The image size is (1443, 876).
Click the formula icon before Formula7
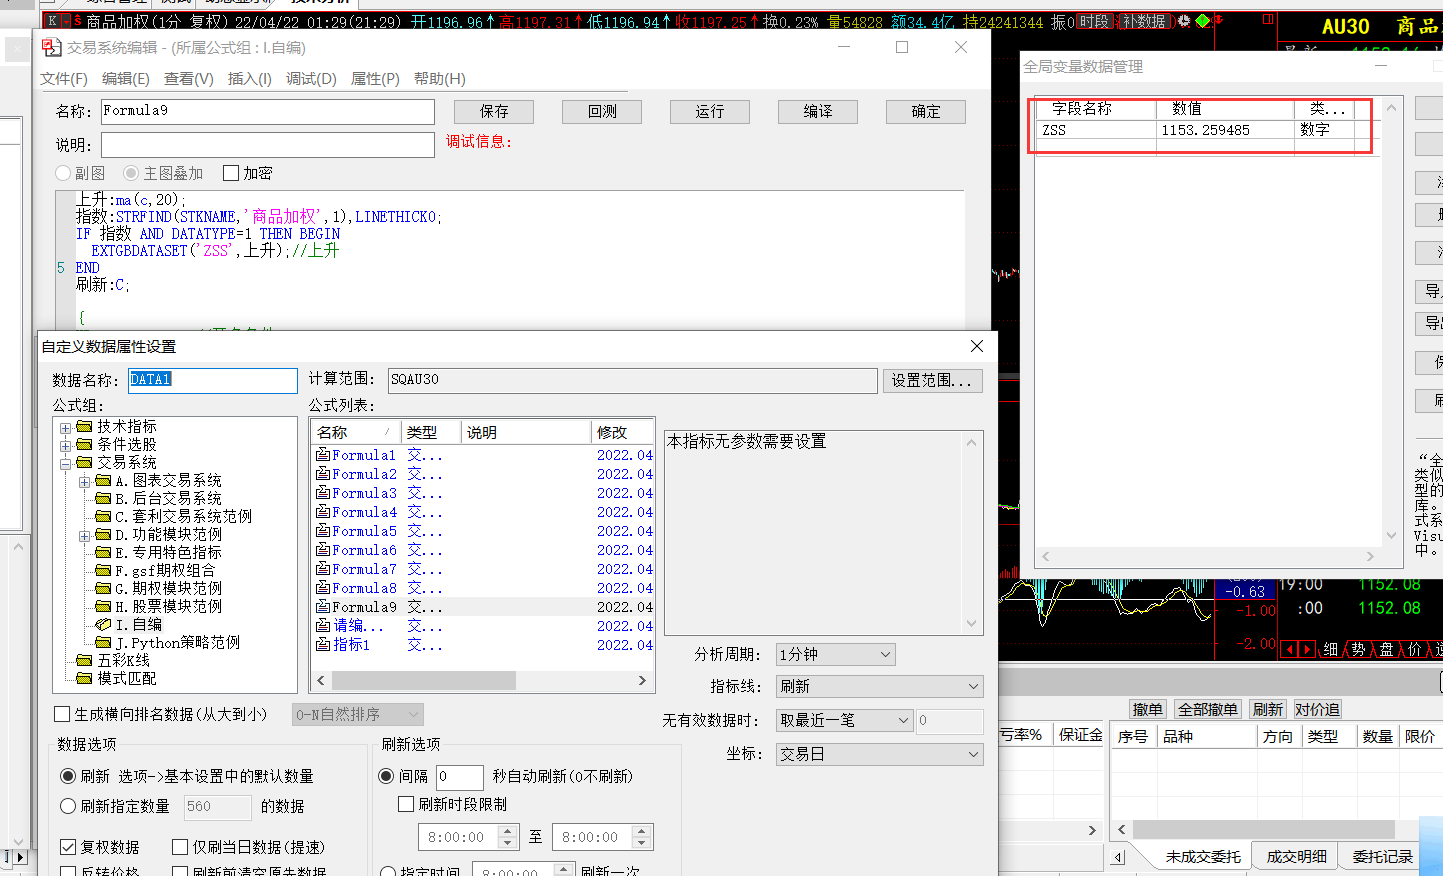pyautogui.click(x=323, y=569)
